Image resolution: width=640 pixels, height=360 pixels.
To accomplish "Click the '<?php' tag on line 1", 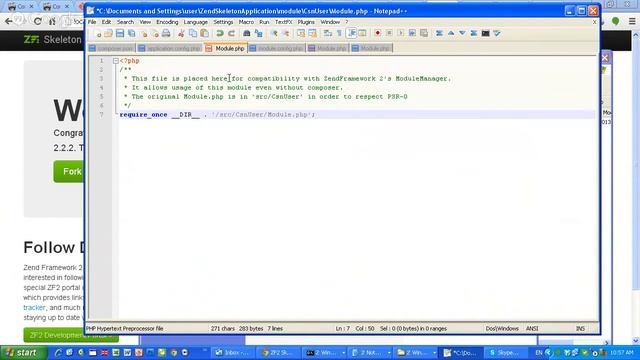I will point(129,61).
